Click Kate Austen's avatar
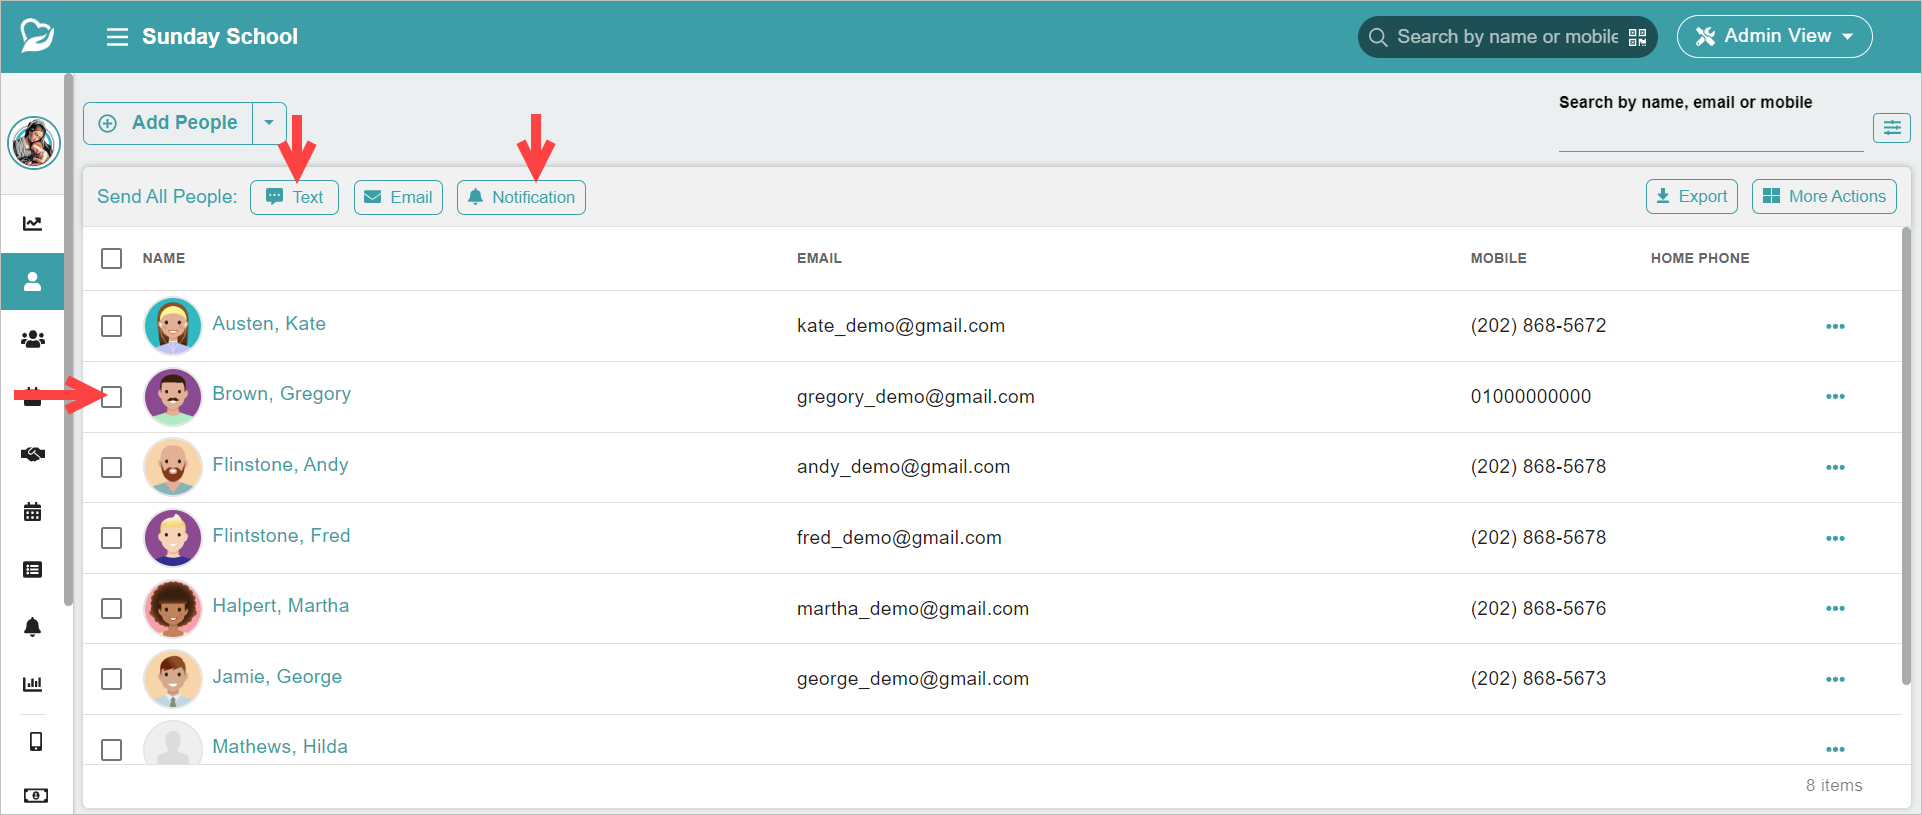The height and width of the screenshot is (815, 1922). pos(173,326)
